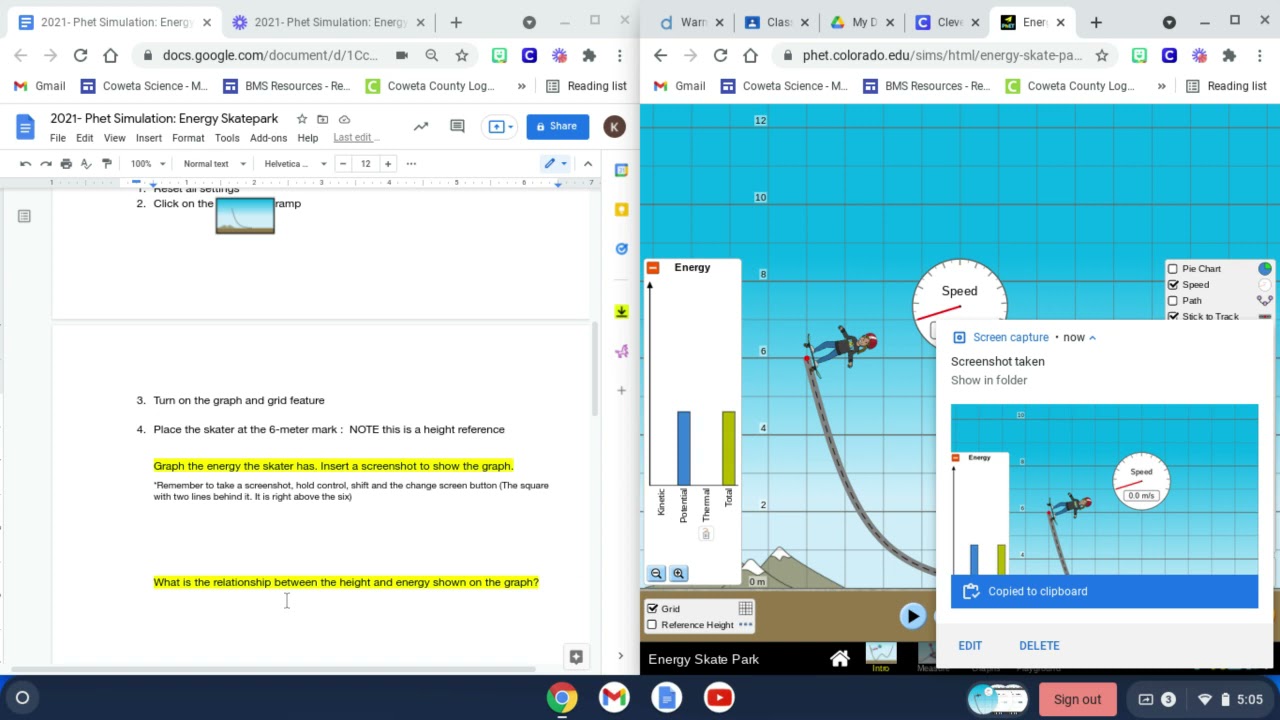Open the Insert menu in Docs
The image size is (1280, 720).
point(149,138)
